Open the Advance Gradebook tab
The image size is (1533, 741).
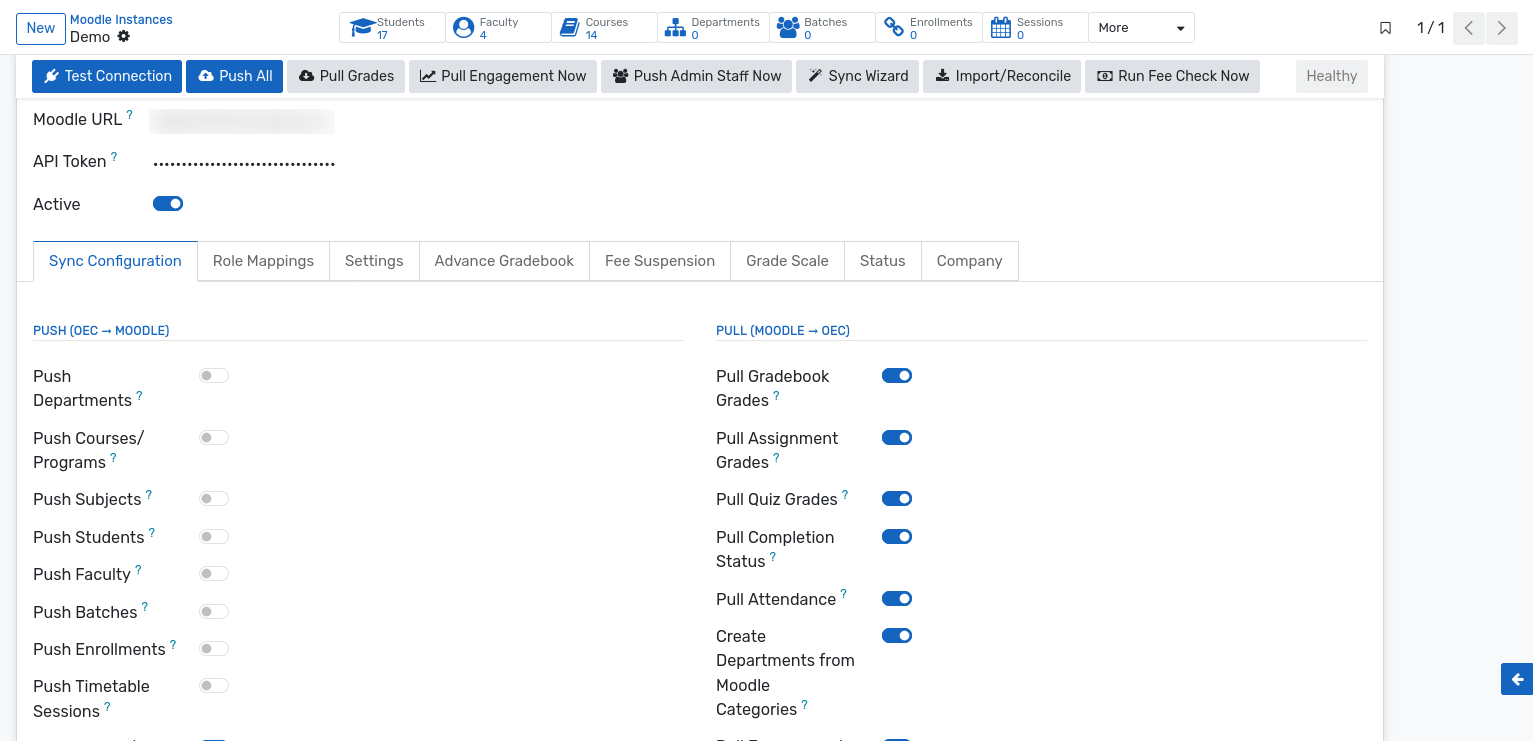point(504,261)
